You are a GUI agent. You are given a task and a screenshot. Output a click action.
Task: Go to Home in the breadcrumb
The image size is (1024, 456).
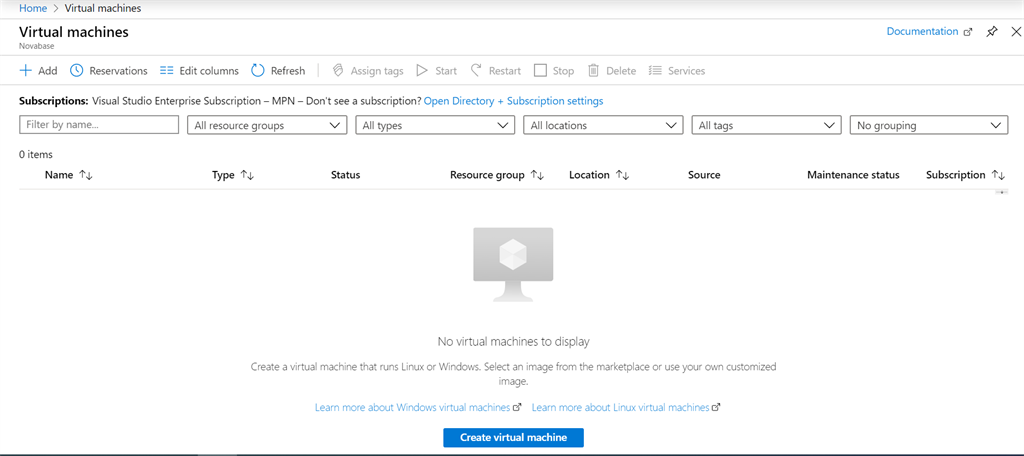coord(33,8)
